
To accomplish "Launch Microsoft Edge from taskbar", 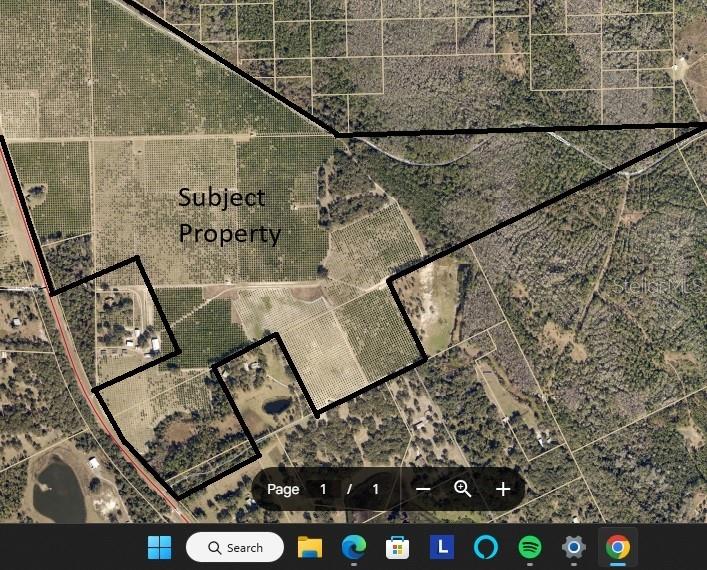I will coord(353,547).
